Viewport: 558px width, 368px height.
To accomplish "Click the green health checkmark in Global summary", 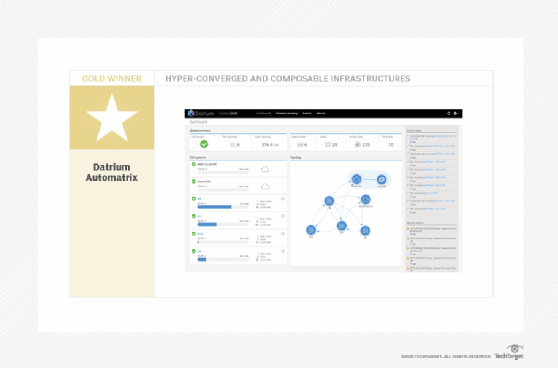I will coord(204,144).
